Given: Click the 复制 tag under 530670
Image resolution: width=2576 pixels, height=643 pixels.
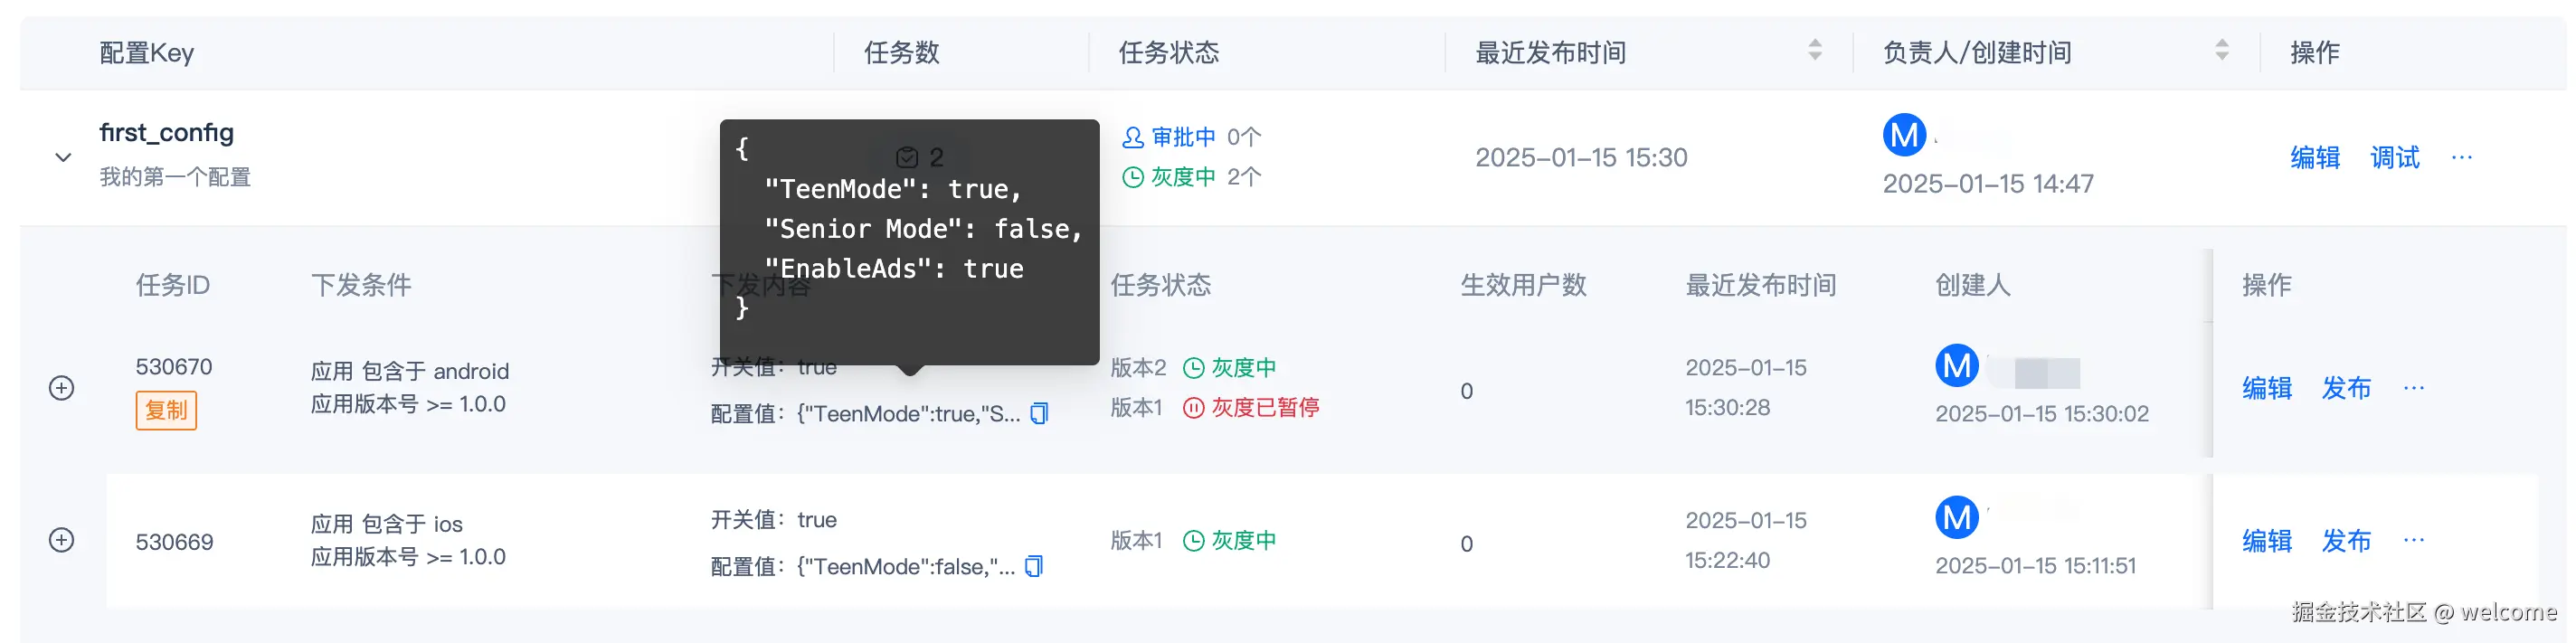Looking at the screenshot, I should [x=166, y=410].
